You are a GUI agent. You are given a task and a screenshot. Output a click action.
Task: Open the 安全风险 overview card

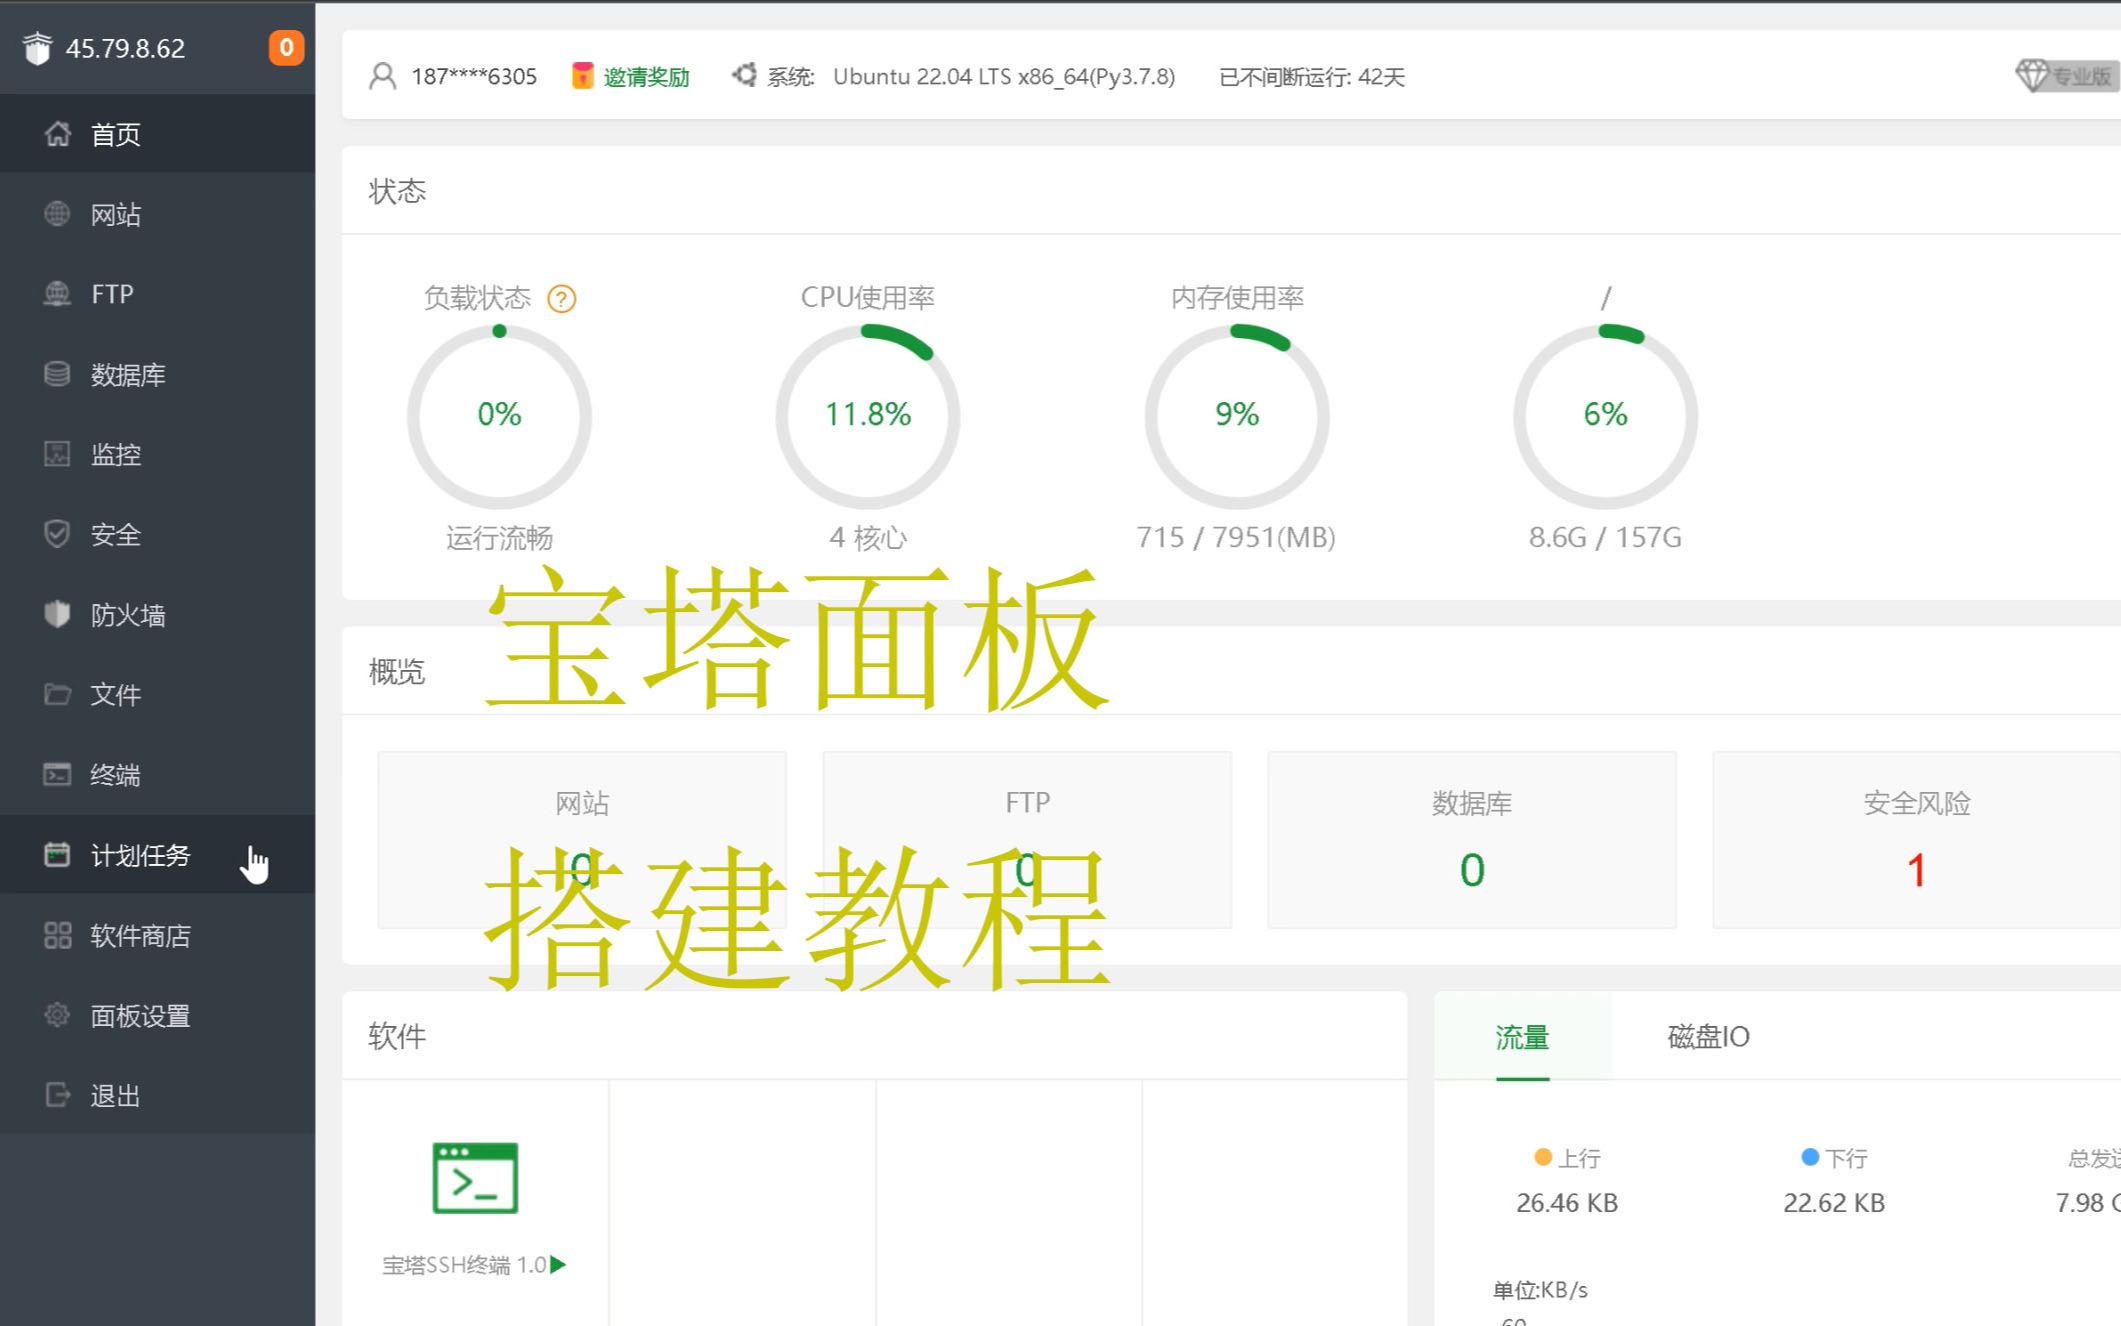(x=1916, y=840)
